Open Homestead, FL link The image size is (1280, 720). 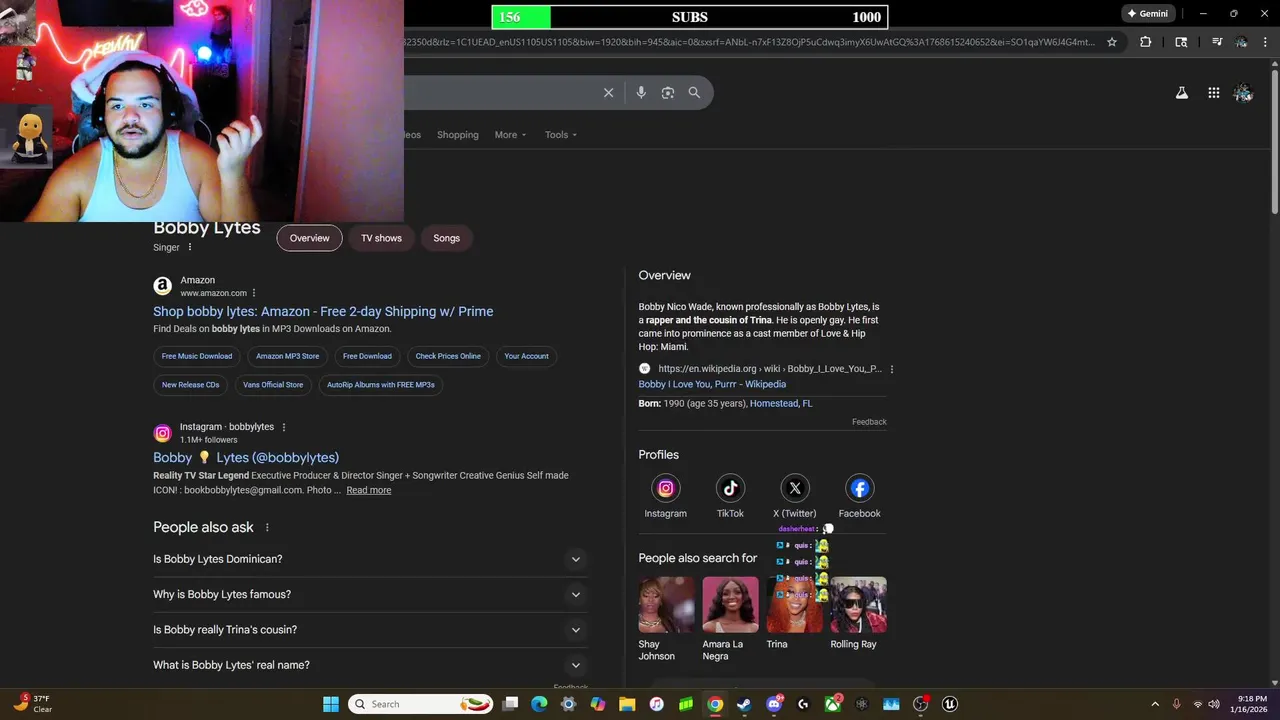(x=781, y=403)
